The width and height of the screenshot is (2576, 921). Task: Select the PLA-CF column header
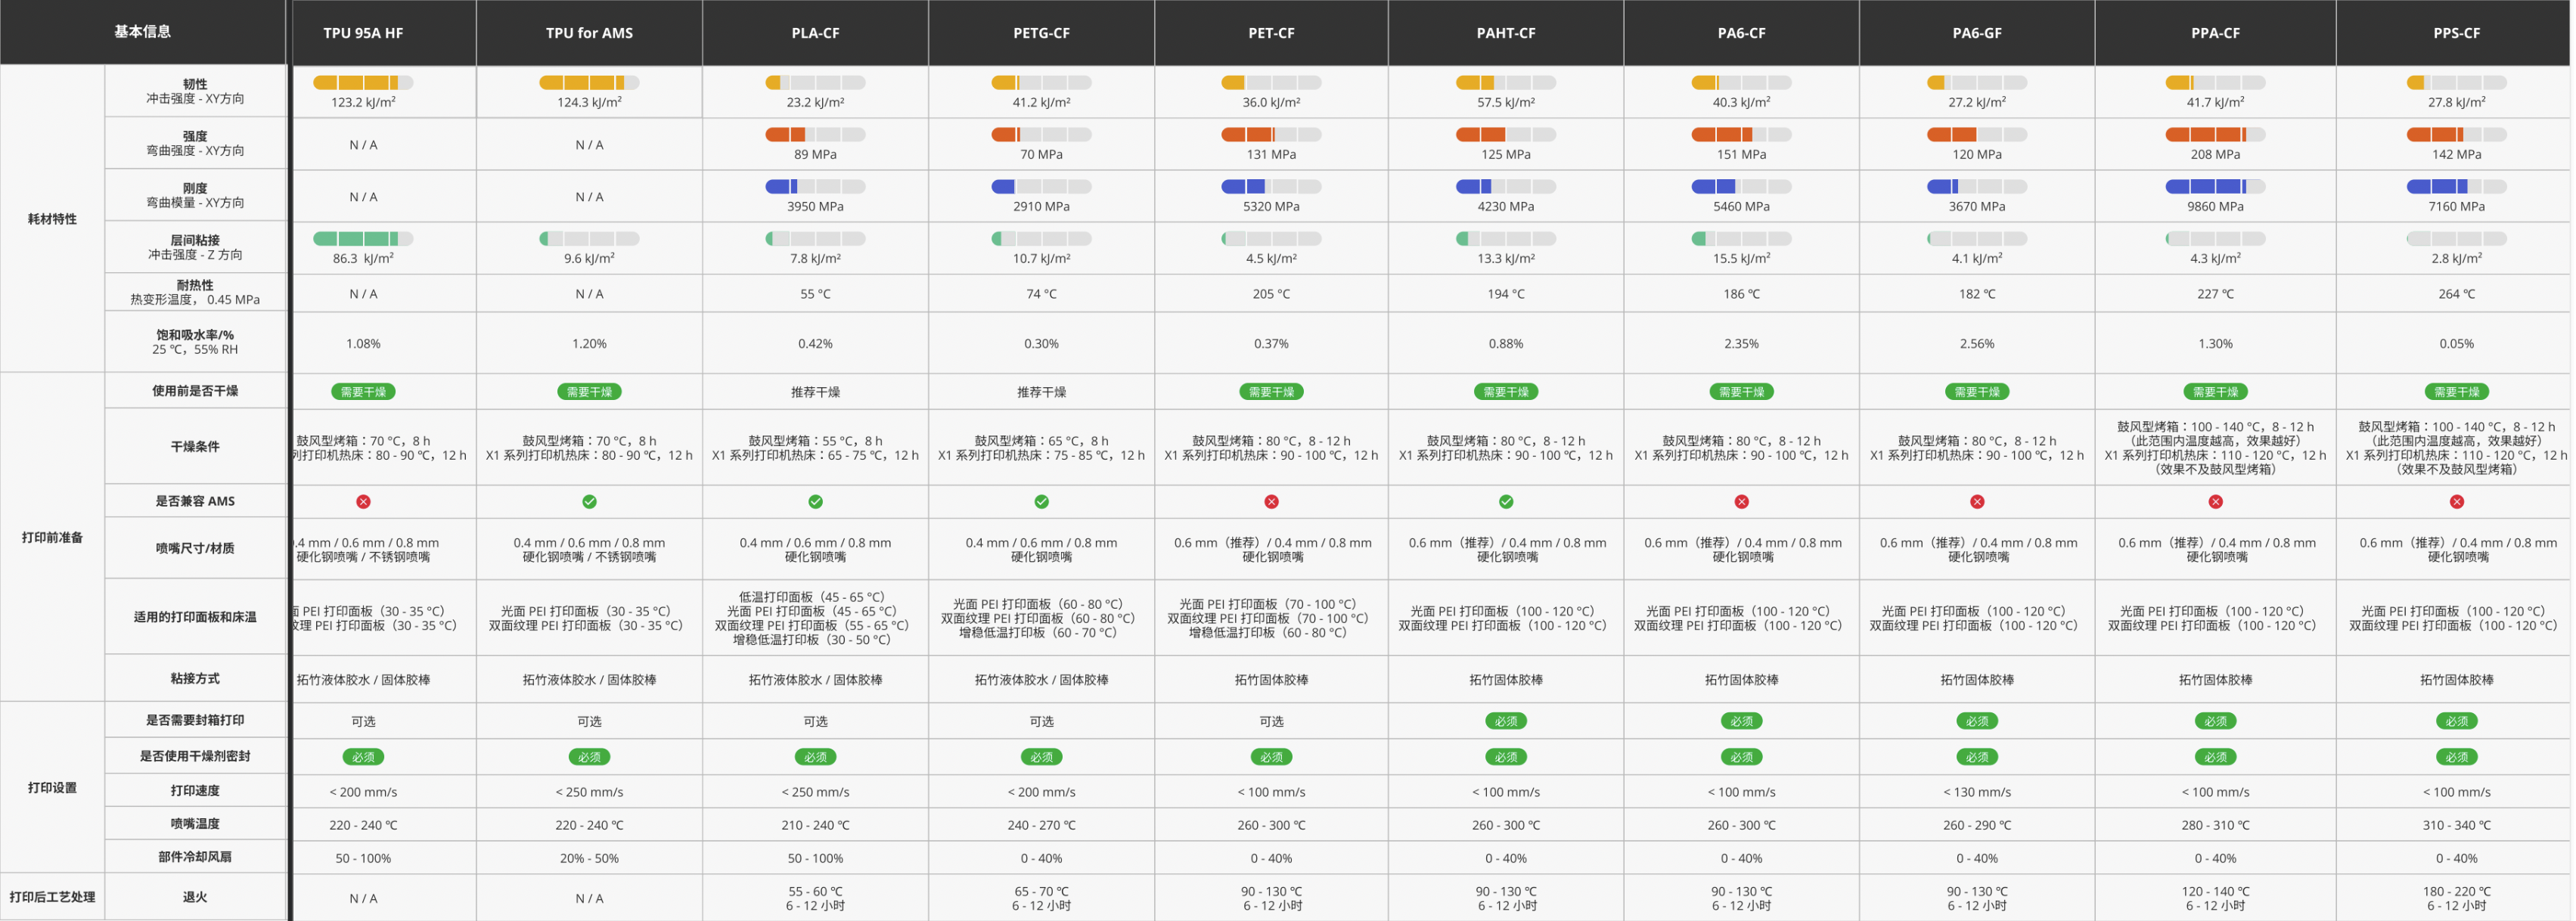pyautogui.click(x=815, y=33)
